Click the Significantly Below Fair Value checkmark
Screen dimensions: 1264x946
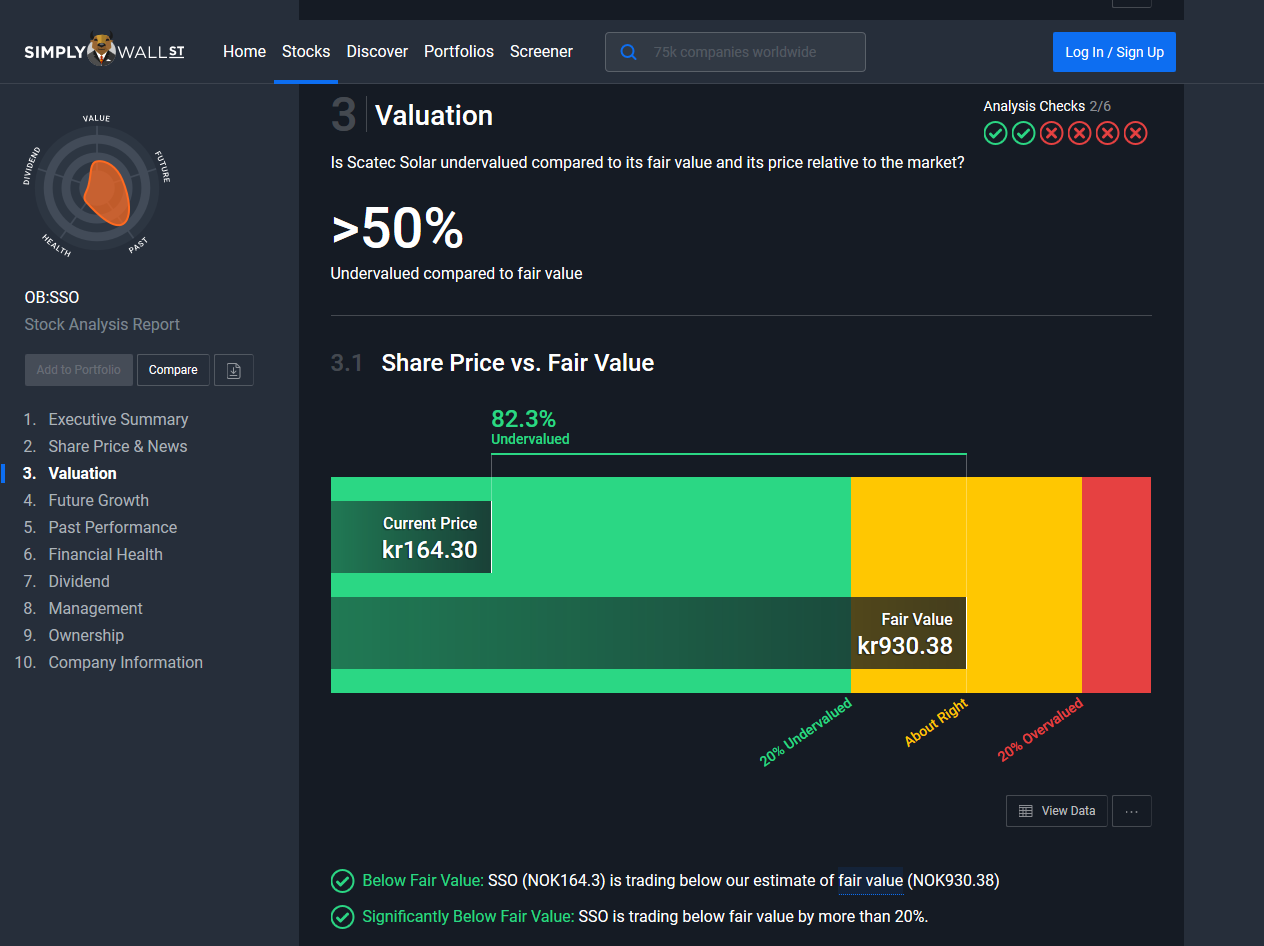(342, 916)
